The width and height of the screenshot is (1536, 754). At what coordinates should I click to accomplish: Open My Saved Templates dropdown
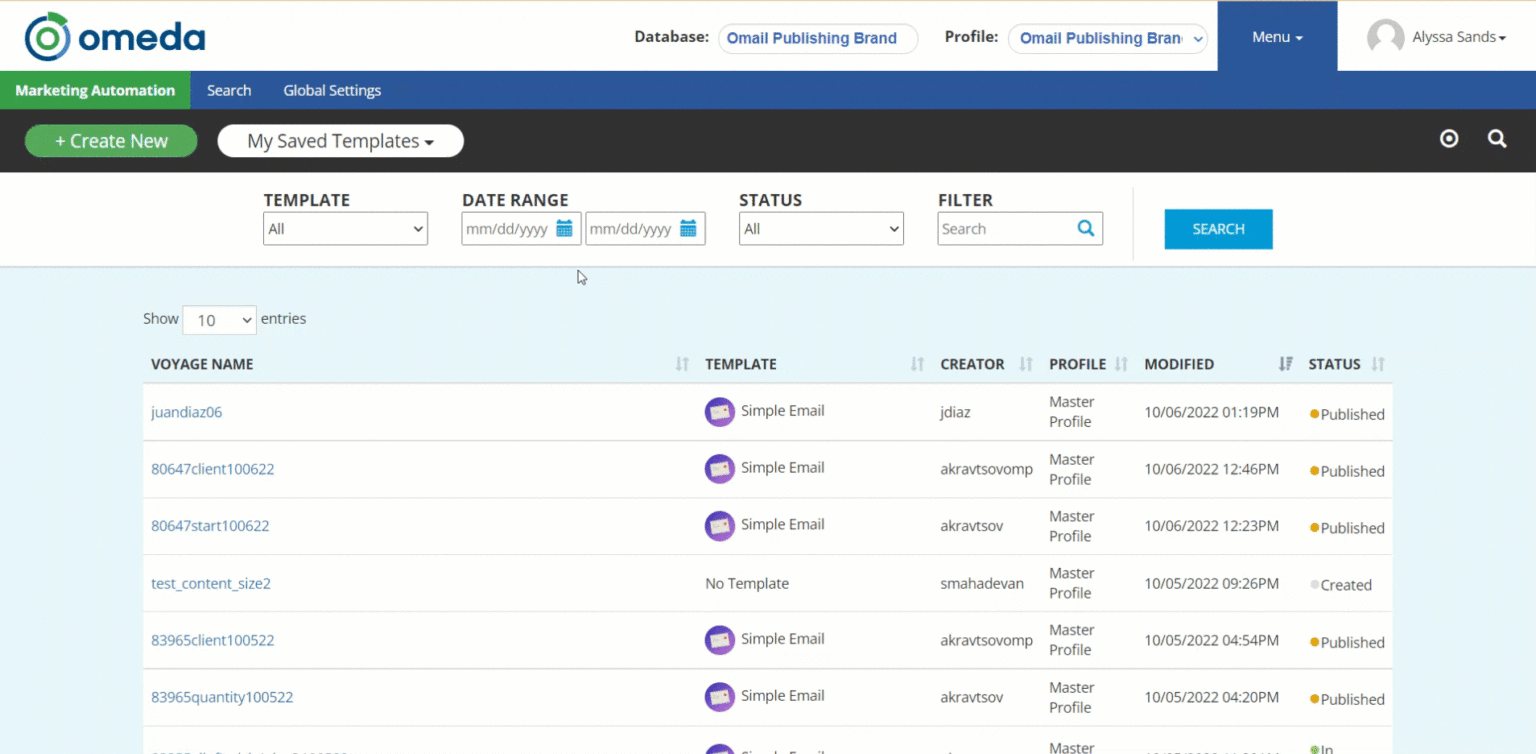point(340,141)
